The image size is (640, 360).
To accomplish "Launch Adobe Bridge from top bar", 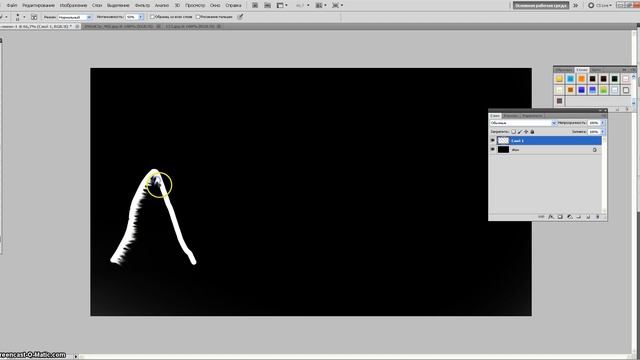I will coord(255,6).
